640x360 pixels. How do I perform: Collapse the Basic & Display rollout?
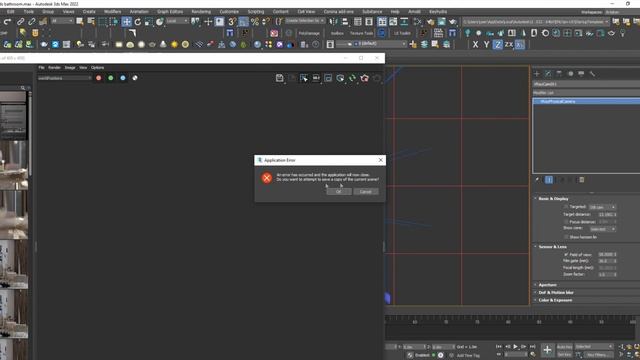[x=553, y=198]
